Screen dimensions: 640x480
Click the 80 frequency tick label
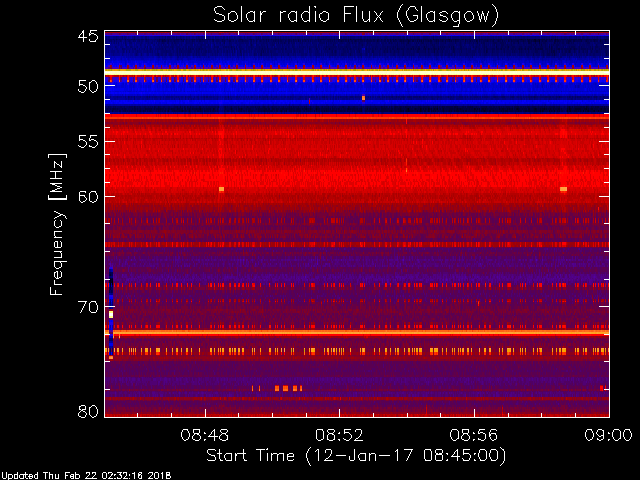[88, 411]
